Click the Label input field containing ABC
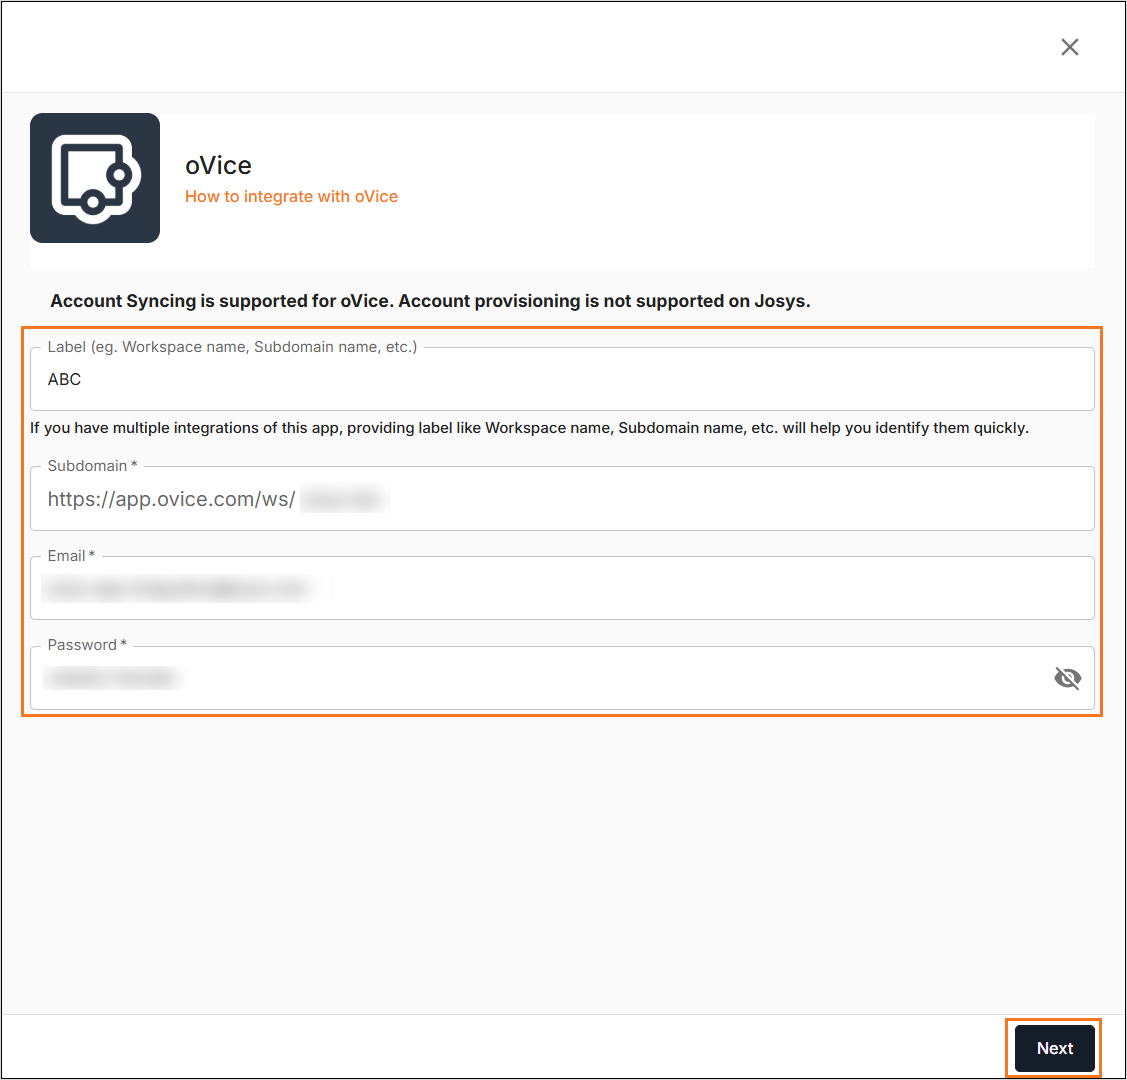The image size is (1127, 1080). pyautogui.click(x=562, y=379)
